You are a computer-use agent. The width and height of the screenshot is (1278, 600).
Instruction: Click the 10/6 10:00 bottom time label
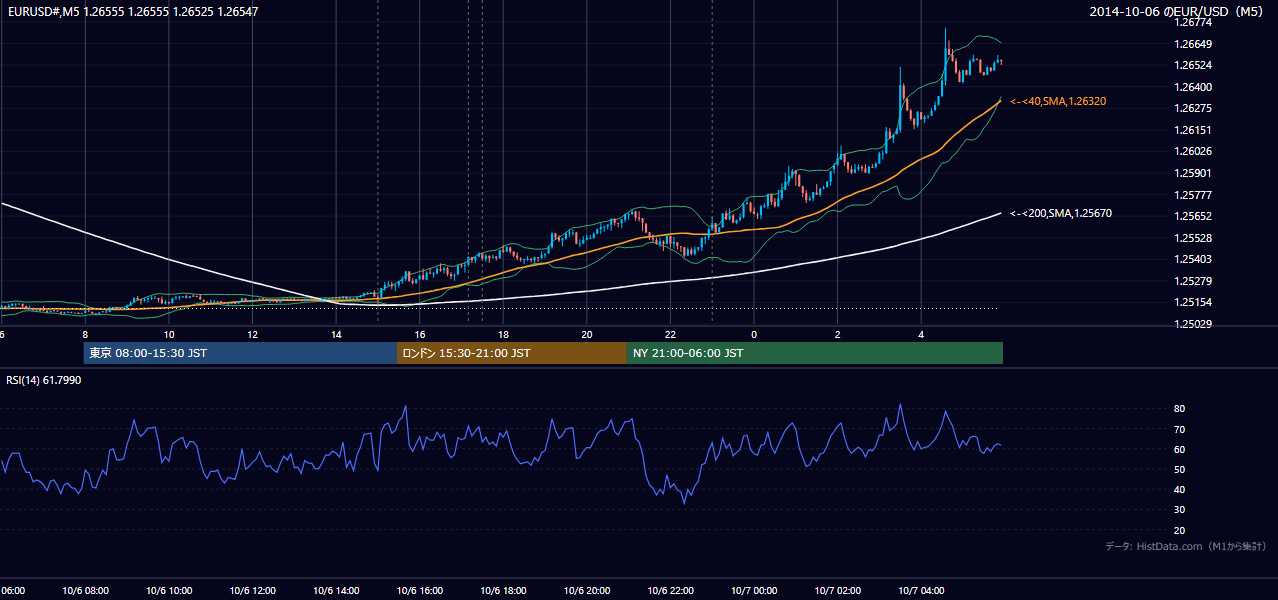[168, 591]
